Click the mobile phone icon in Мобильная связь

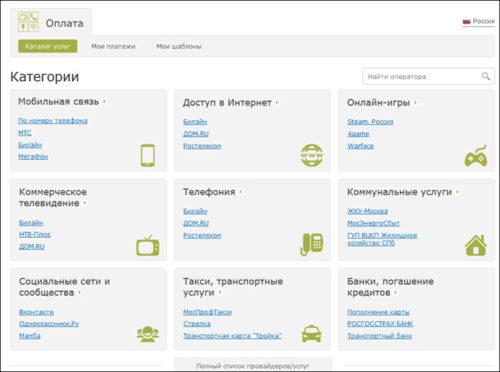pyautogui.click(x=148, y=155)
